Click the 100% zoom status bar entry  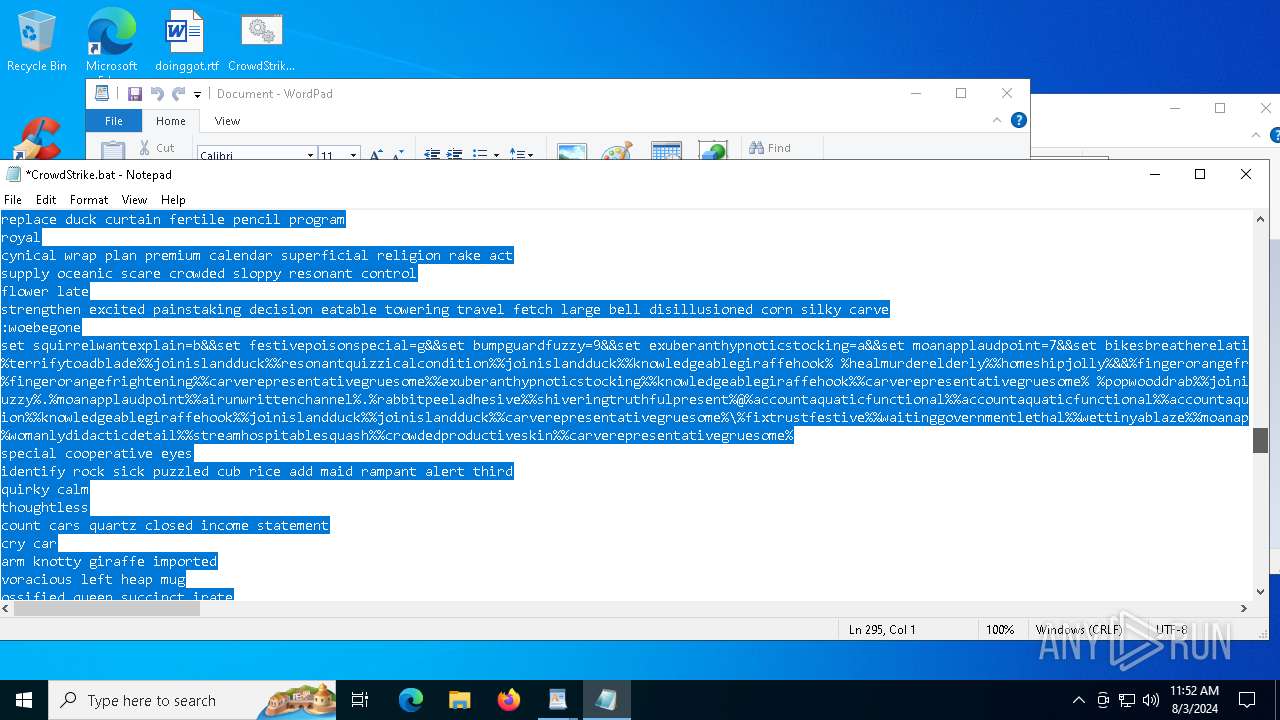(x=1000, y=630)
